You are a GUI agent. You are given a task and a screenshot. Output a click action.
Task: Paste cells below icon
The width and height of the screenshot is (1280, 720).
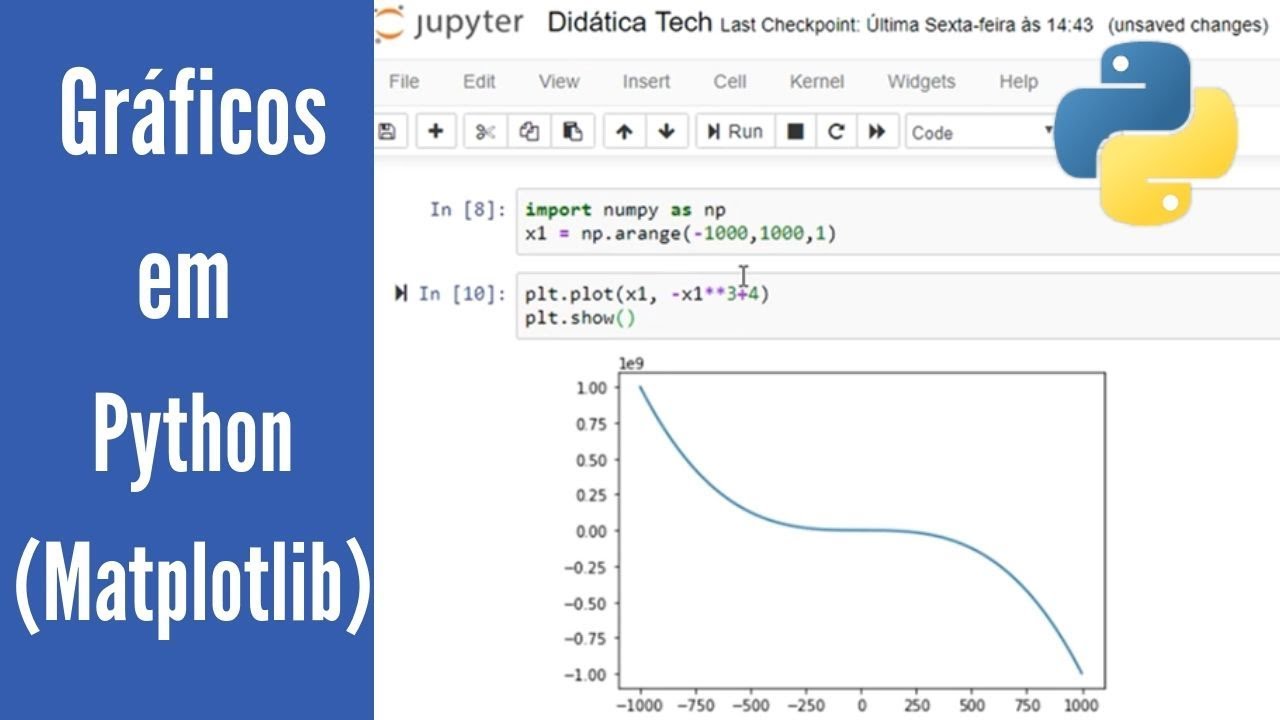572,131
